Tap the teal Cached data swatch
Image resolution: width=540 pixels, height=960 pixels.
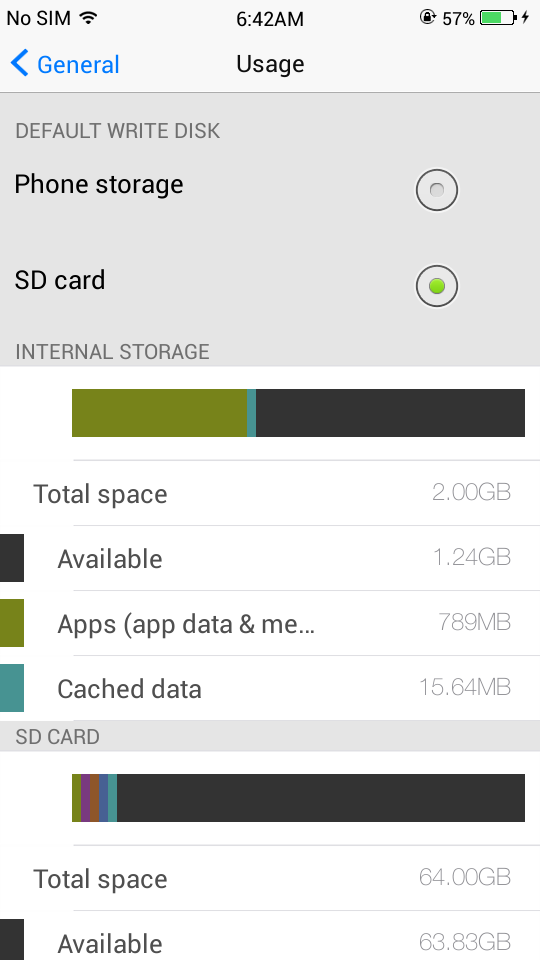tap(12, 688)
